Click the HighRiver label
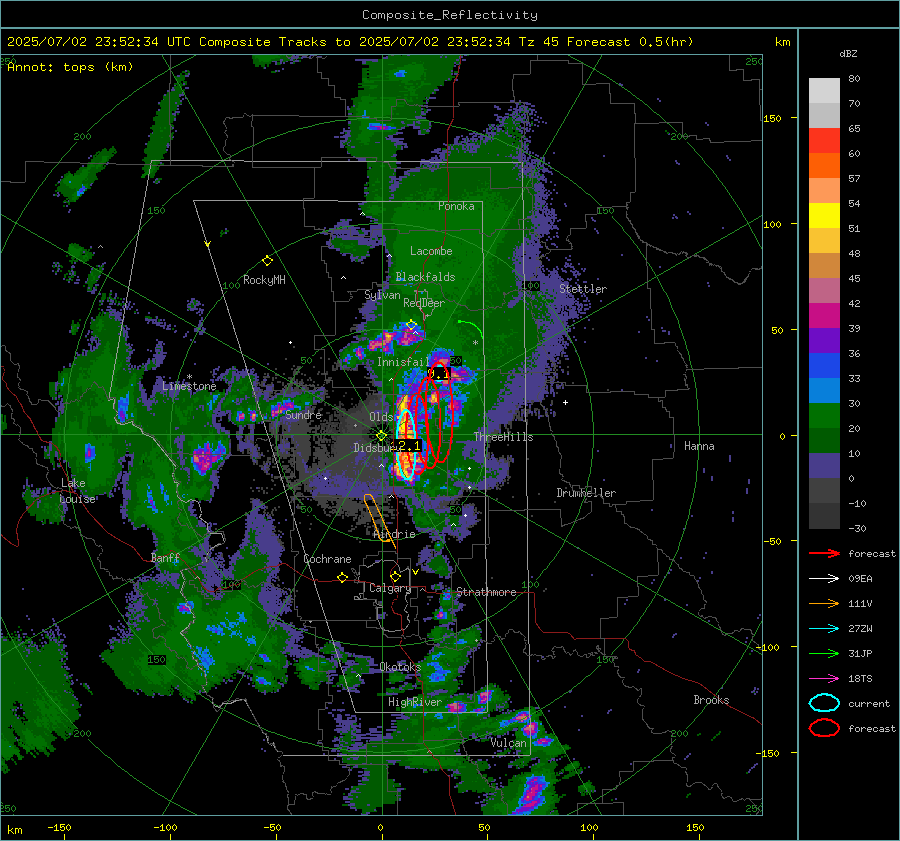 [x=415, y=702]
